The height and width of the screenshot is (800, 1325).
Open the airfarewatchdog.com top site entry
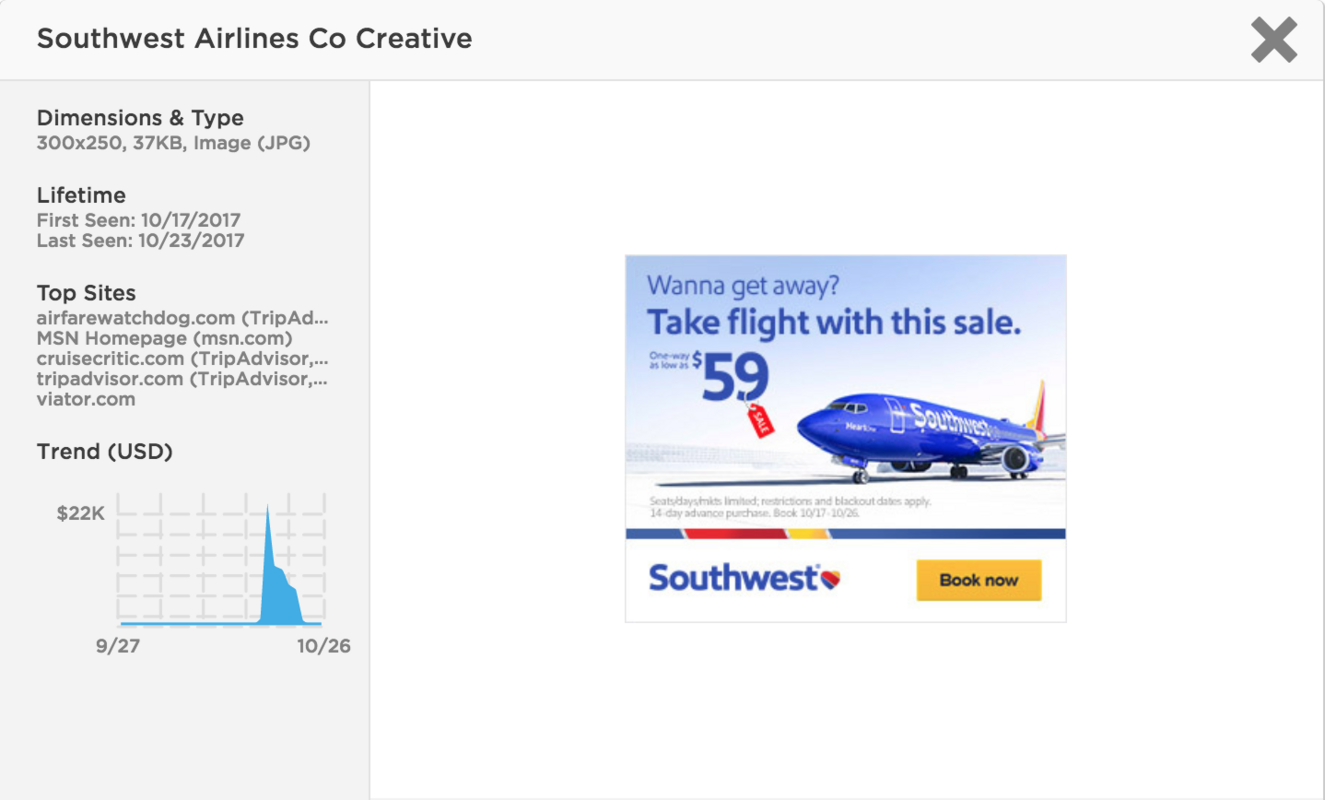(x=182, y=318)
